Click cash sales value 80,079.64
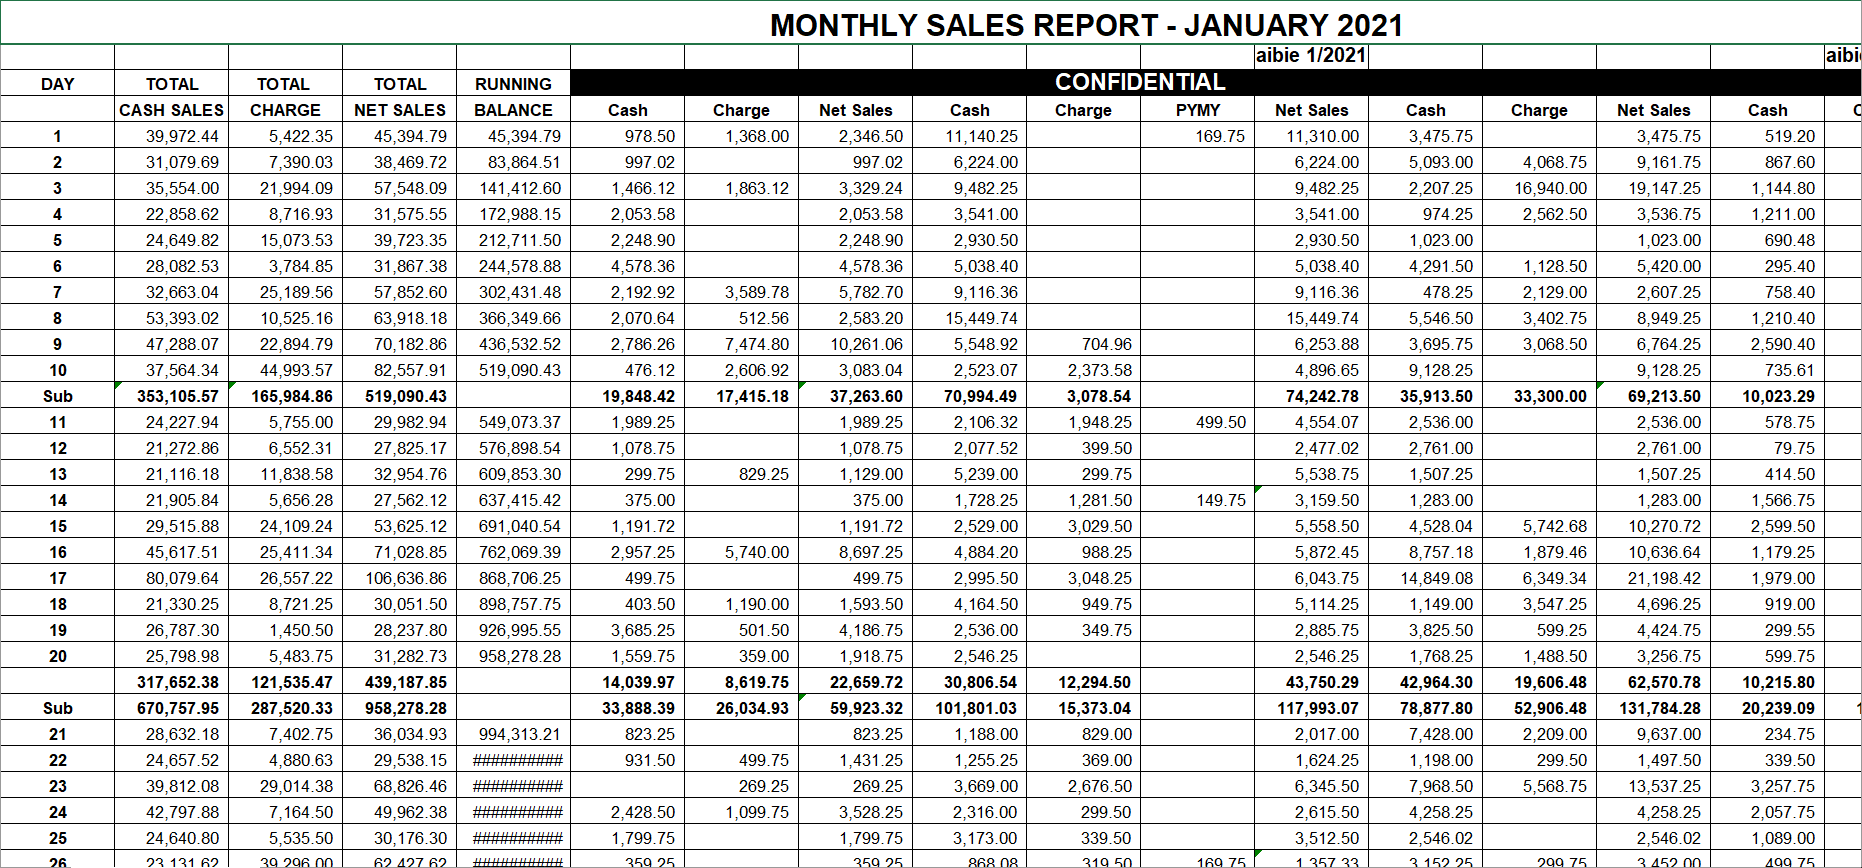 [x=172, y=578]
